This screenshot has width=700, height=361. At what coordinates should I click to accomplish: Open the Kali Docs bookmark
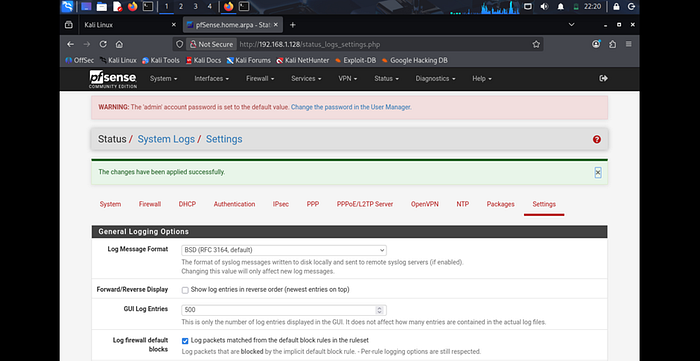pyautogui.click(x=203, y=60)
